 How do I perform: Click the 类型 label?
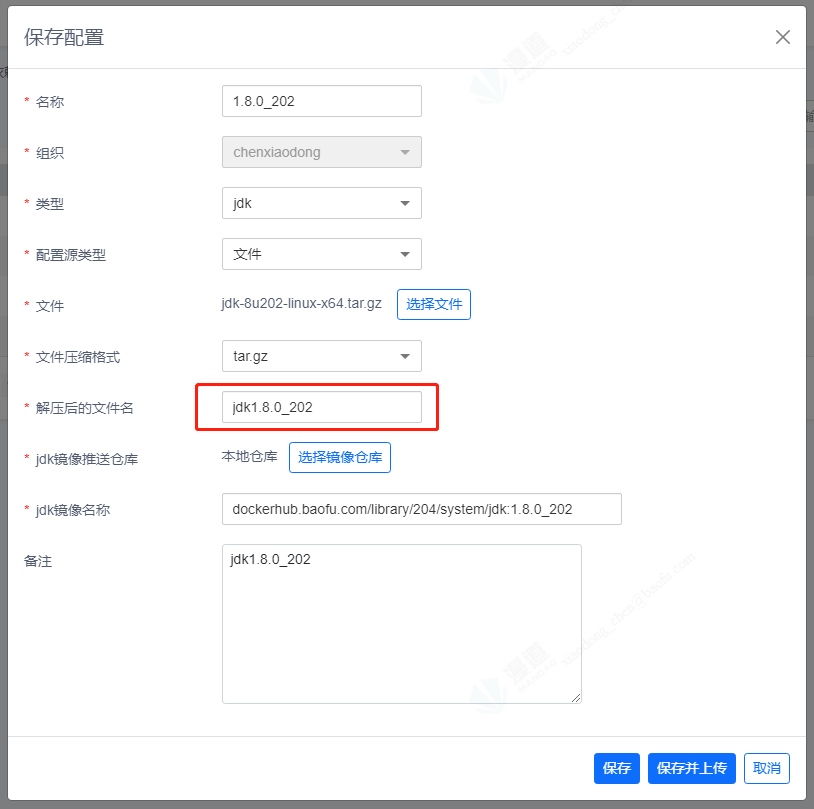click(x=49, y=204)
